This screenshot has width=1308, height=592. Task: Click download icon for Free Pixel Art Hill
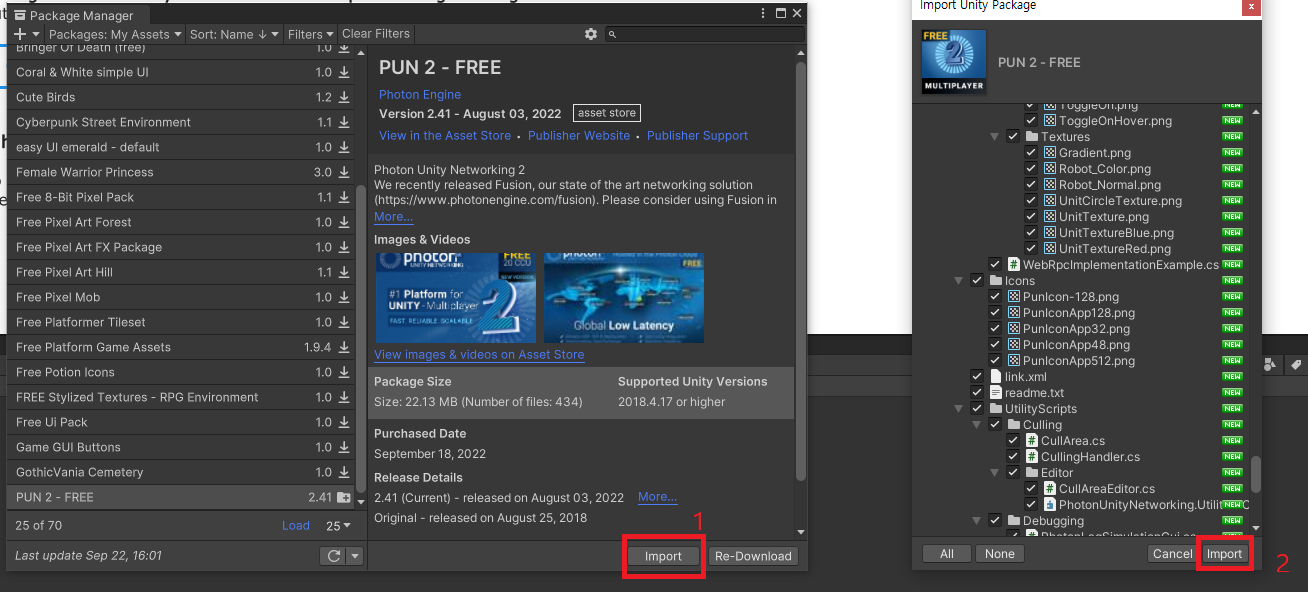pos(344,272)
